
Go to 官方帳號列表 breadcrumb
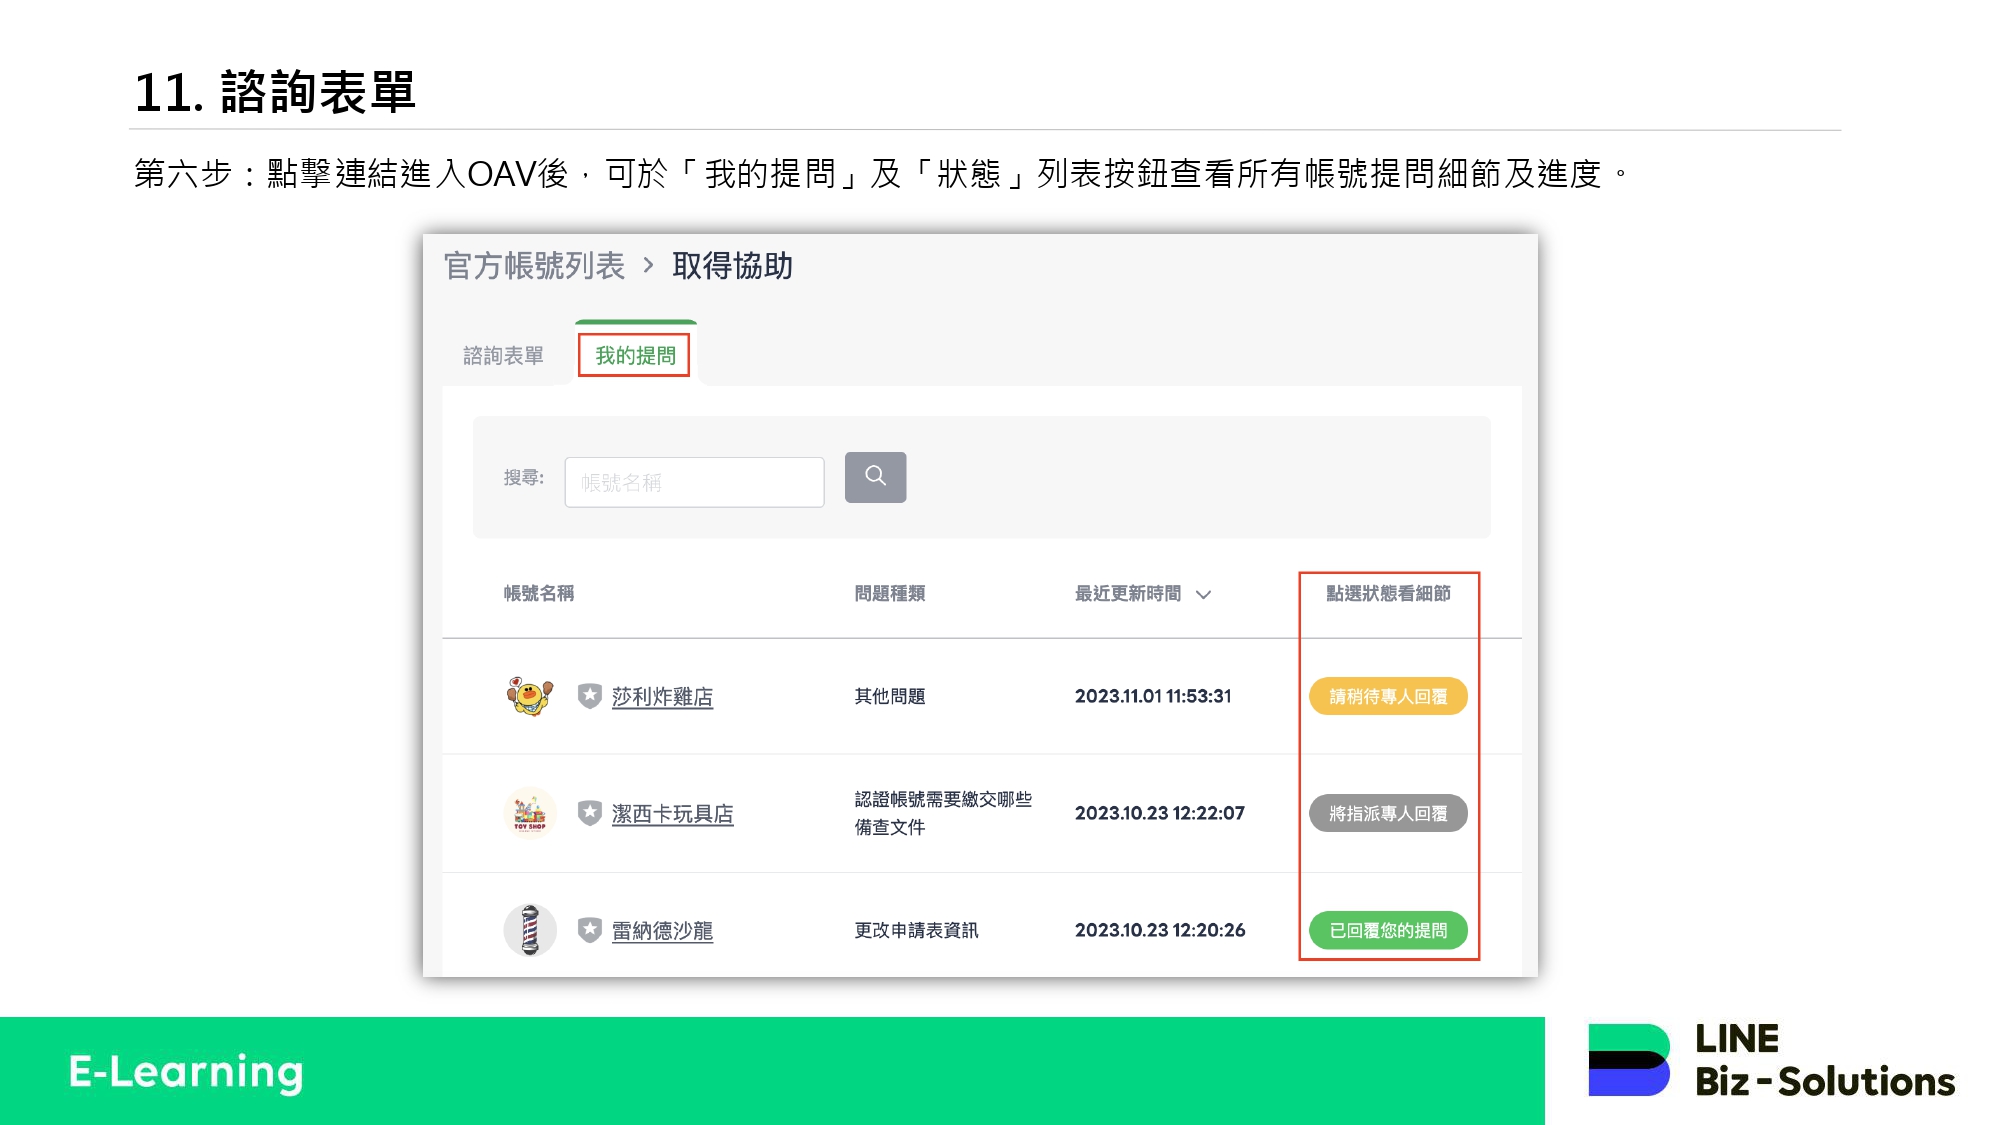pyautogui.click(x=534, y=265)
